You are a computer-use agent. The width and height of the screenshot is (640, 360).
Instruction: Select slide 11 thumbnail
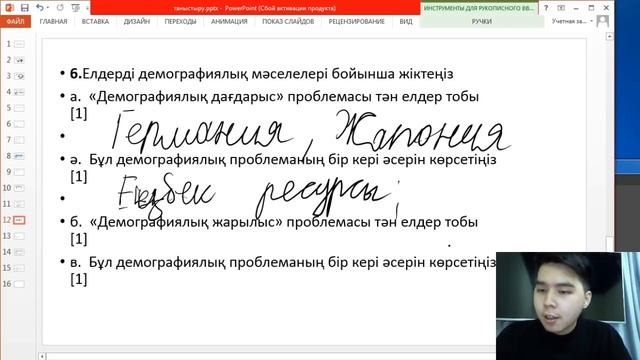[x=19, y=204]
